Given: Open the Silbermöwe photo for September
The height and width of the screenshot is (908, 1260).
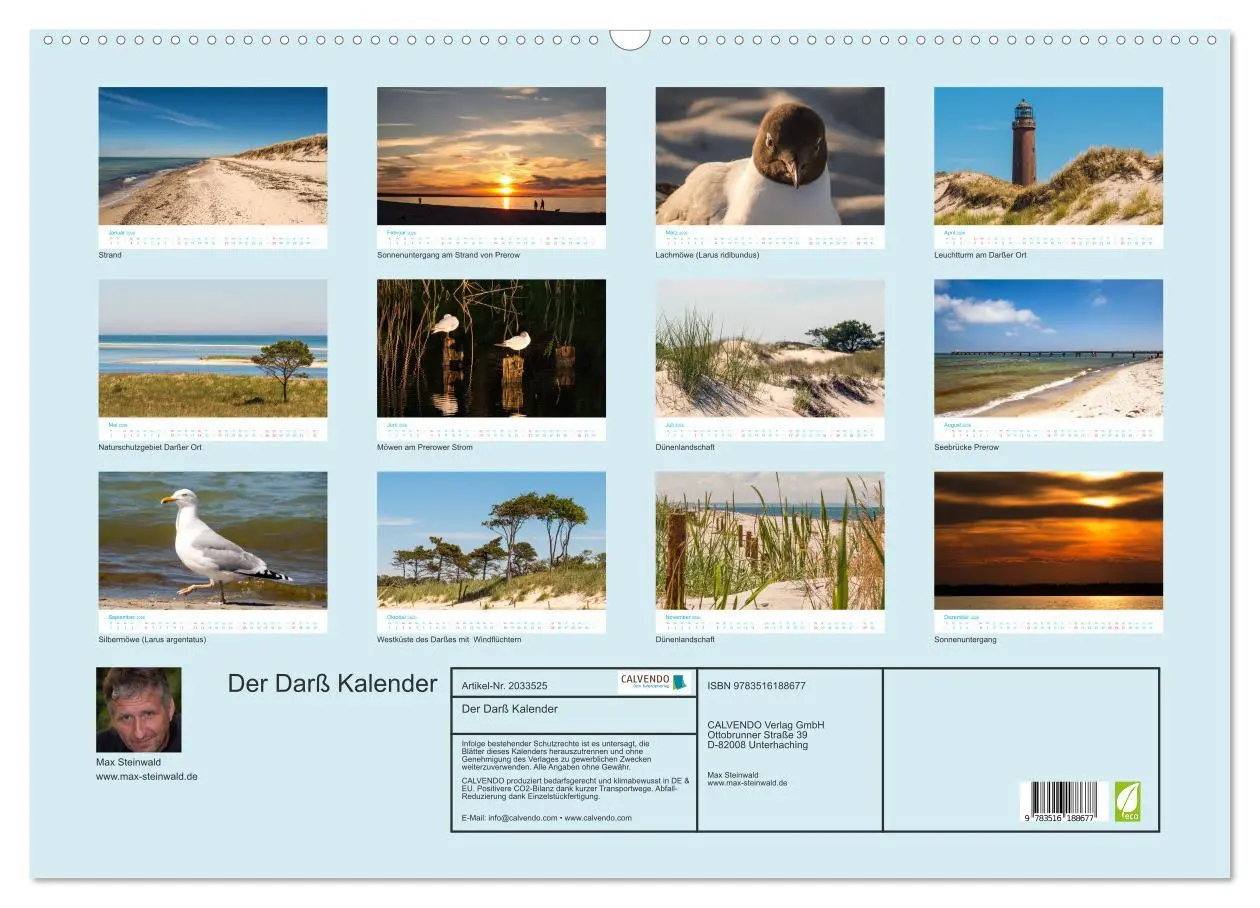Looking at the screenshot, I should click(214, 545).
